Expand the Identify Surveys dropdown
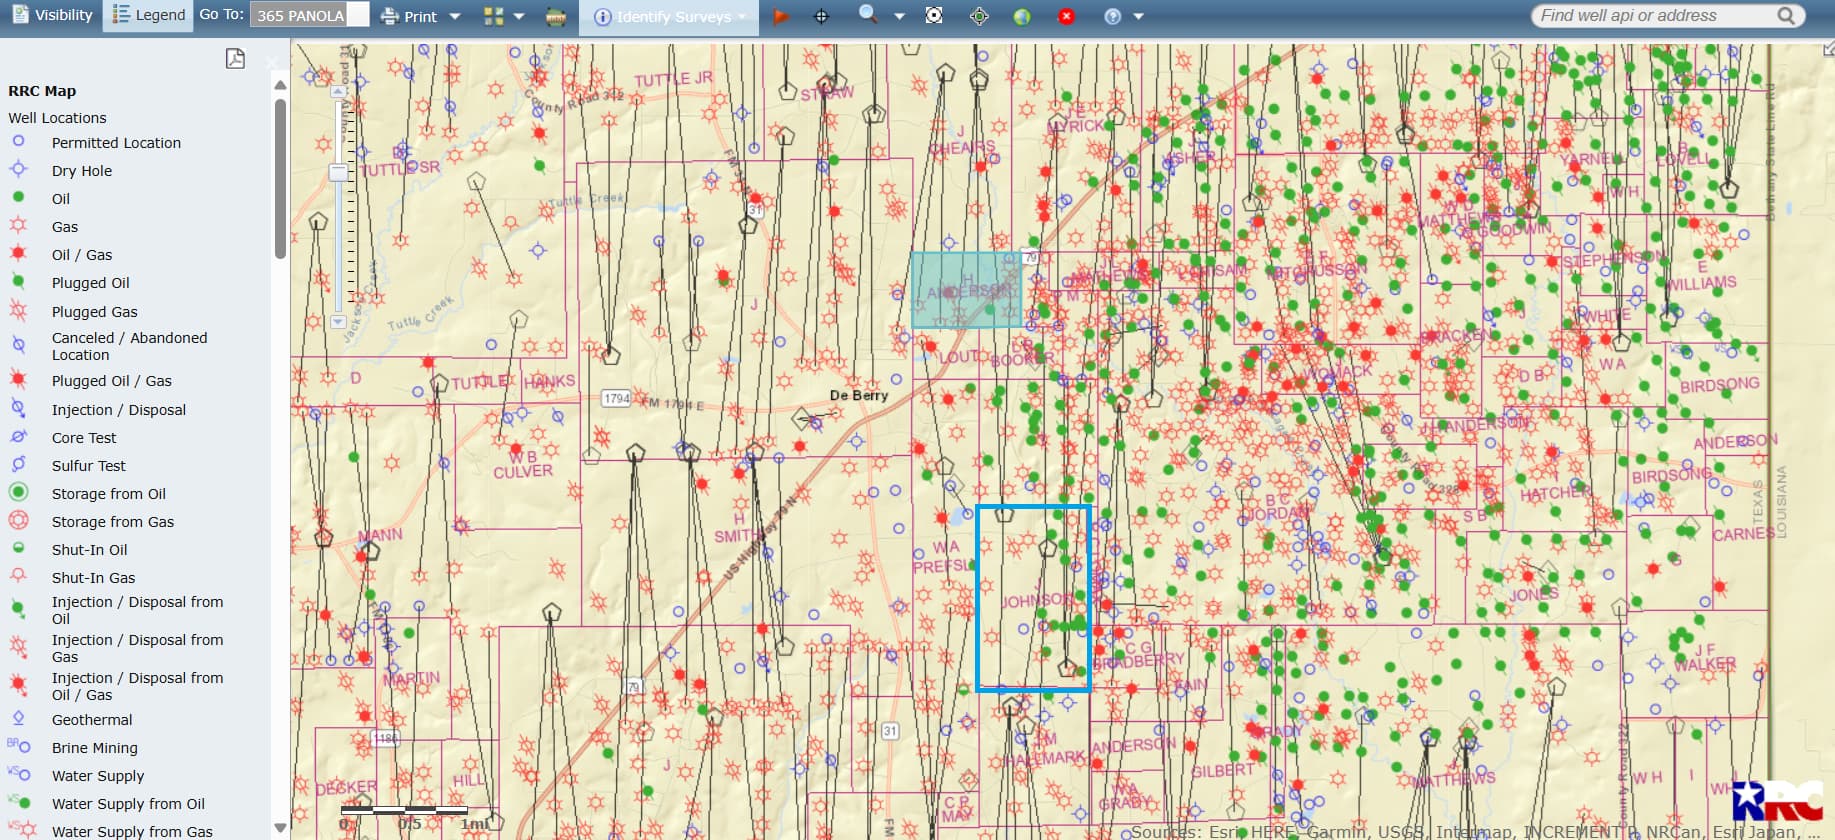The height and width of the screenshot is (840, 1835). click(x=742, y=17)
